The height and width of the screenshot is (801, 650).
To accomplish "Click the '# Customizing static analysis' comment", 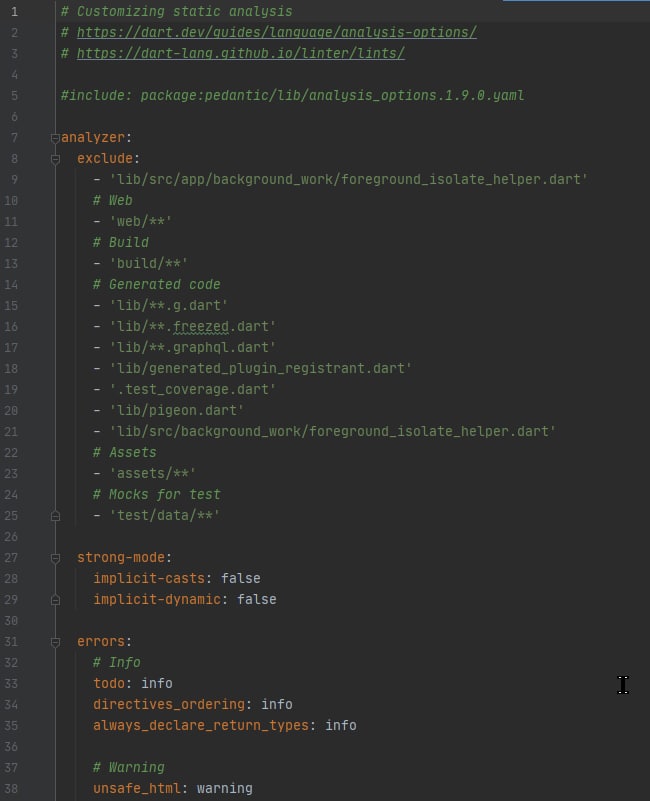I will 176,11.
